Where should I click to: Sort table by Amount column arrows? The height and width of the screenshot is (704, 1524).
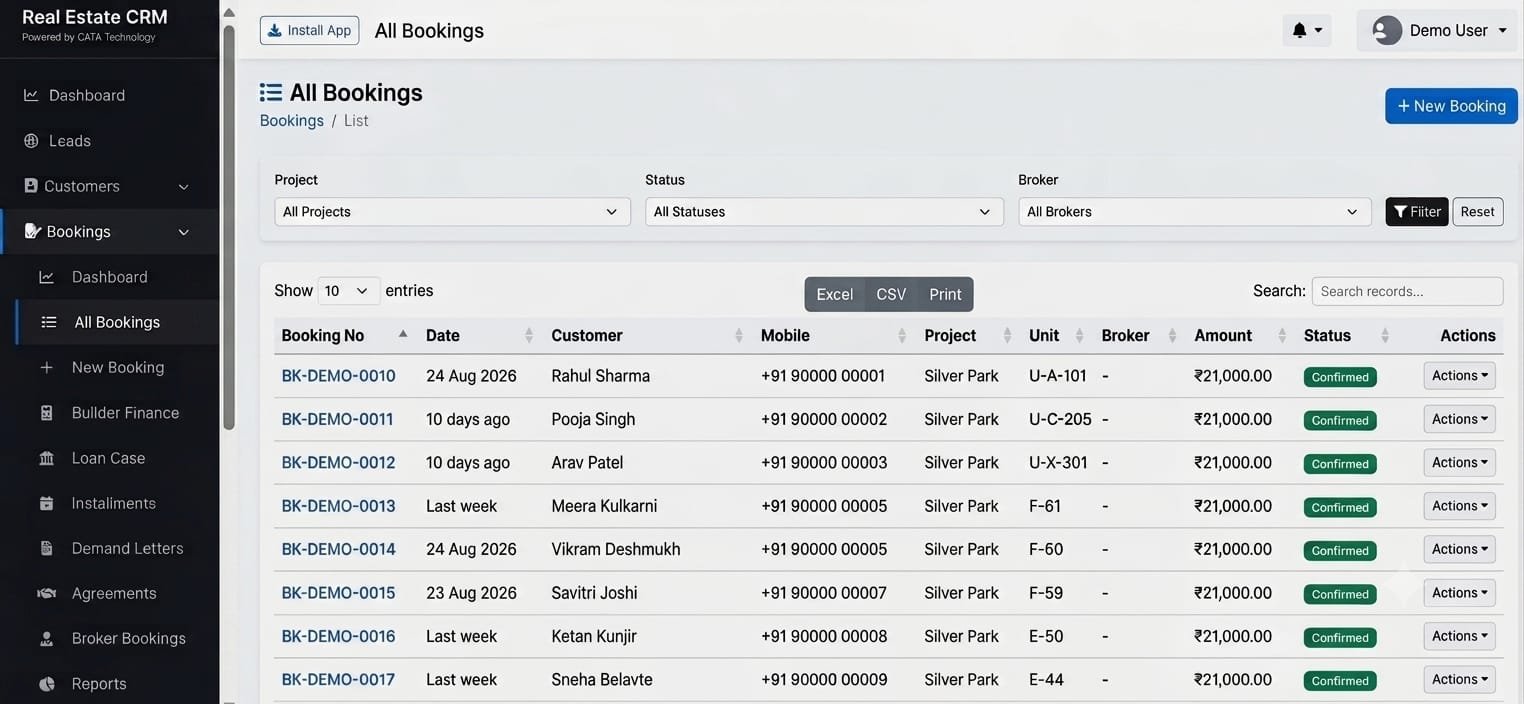pos(1281,335)
